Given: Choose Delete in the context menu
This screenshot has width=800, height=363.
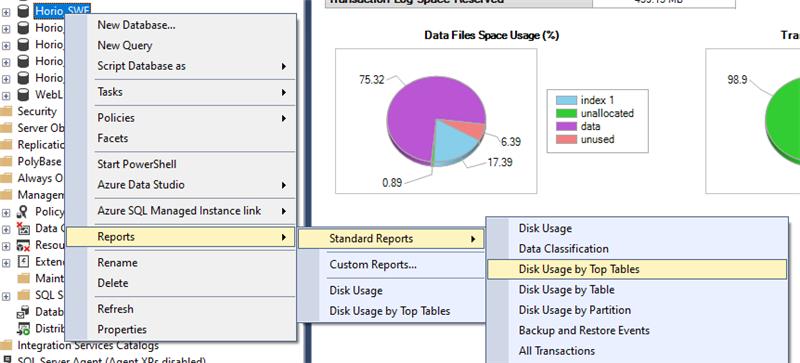Looking at the screenshot, I should [x=181, y=283].
